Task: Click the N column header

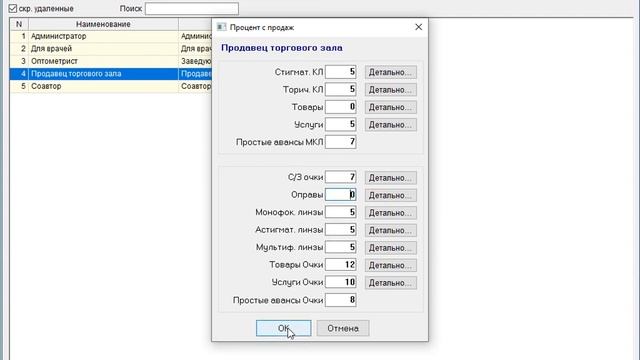Action: pos(19,24)
